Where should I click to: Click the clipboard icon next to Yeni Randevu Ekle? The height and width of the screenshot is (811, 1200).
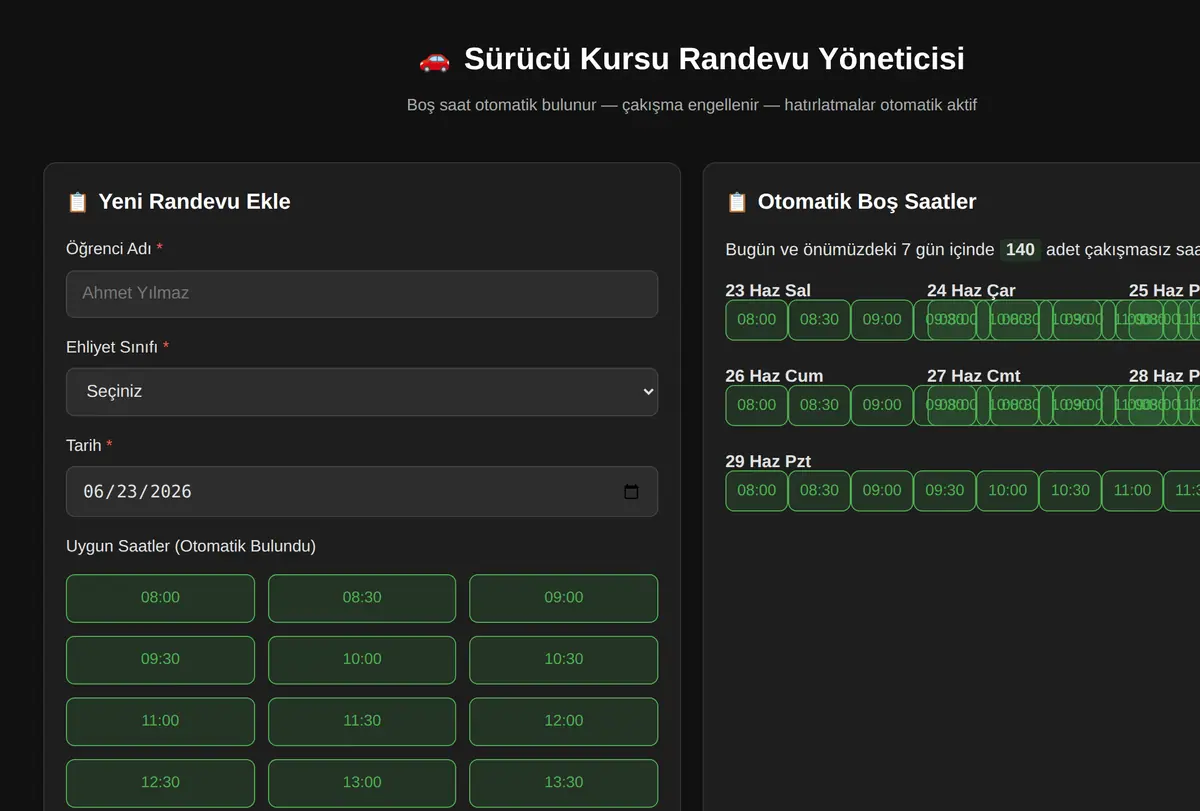[77, 202]
